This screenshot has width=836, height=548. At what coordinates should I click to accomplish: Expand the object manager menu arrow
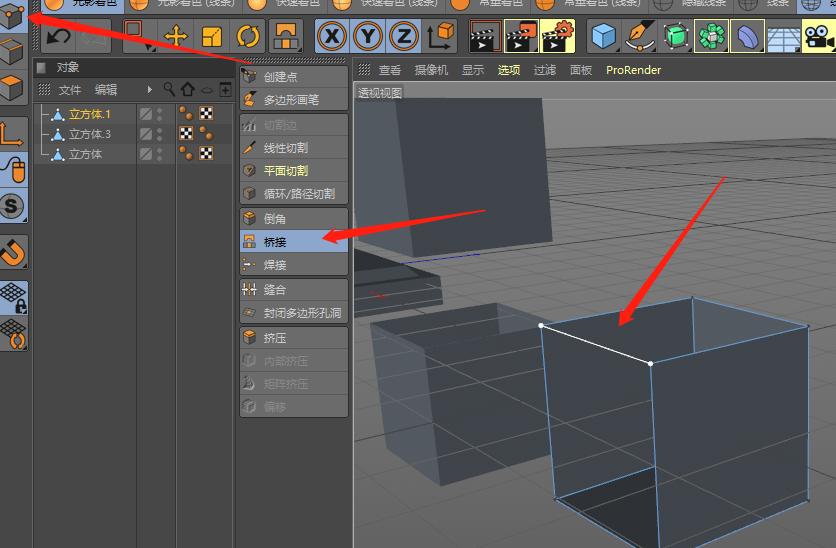pyautogui.click(x=149, y=90)
